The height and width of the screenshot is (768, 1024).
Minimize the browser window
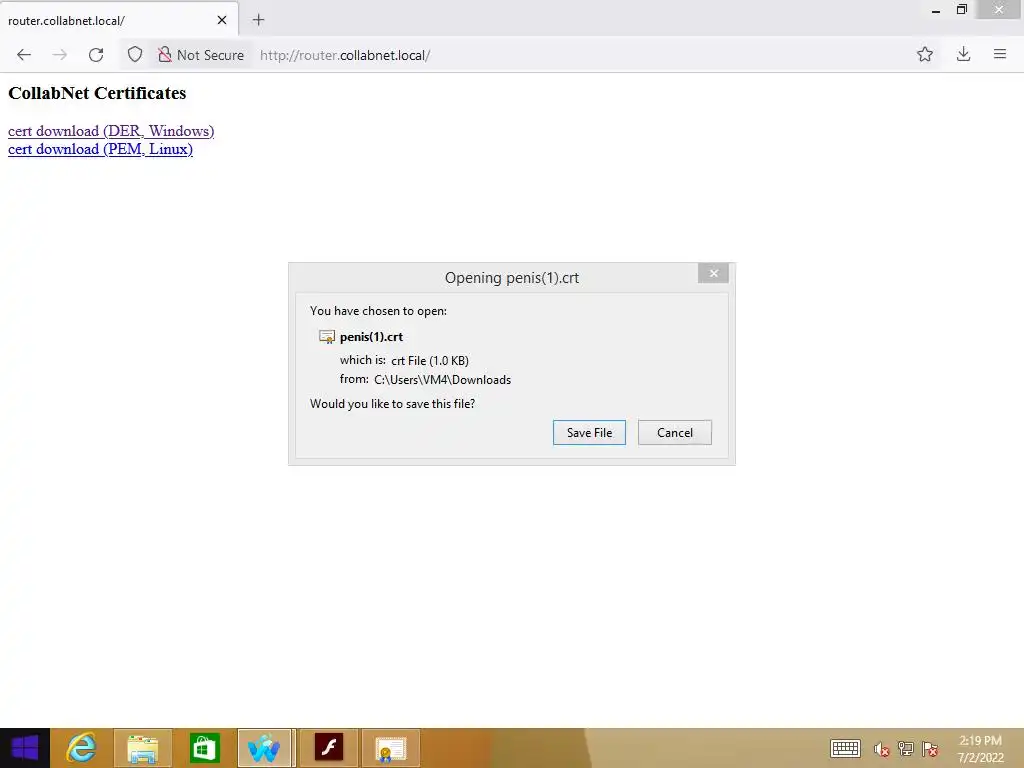[936, 10]
